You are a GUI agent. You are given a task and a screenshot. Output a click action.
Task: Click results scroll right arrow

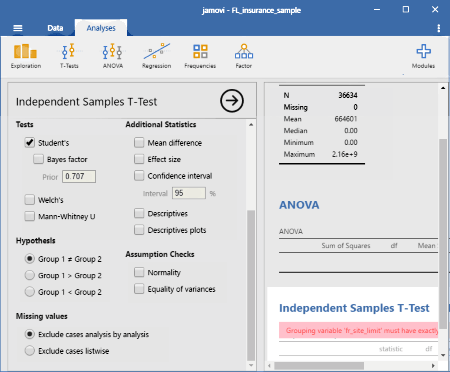433,366
